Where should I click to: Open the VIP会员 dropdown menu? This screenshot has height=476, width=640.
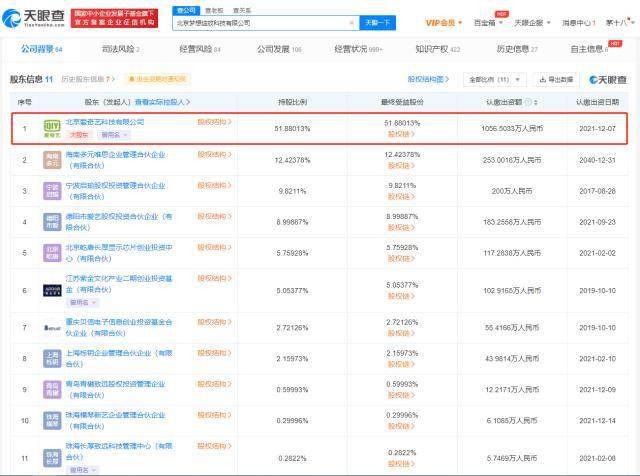[x=444, y=22]
